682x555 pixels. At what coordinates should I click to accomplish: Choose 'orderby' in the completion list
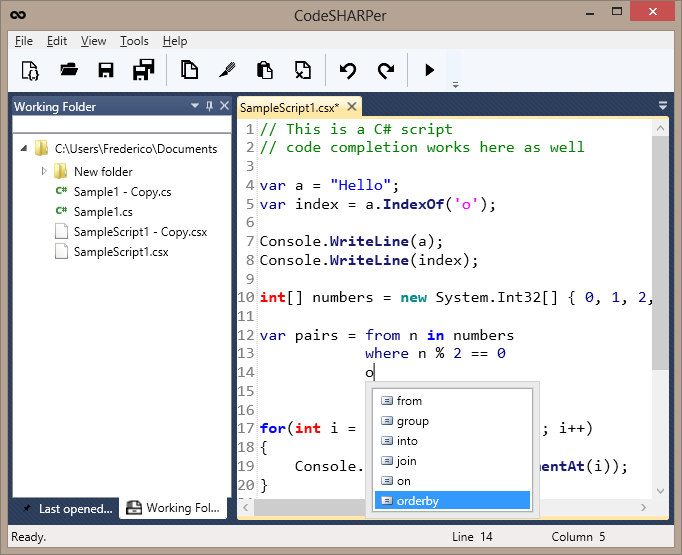click(452, 501)
